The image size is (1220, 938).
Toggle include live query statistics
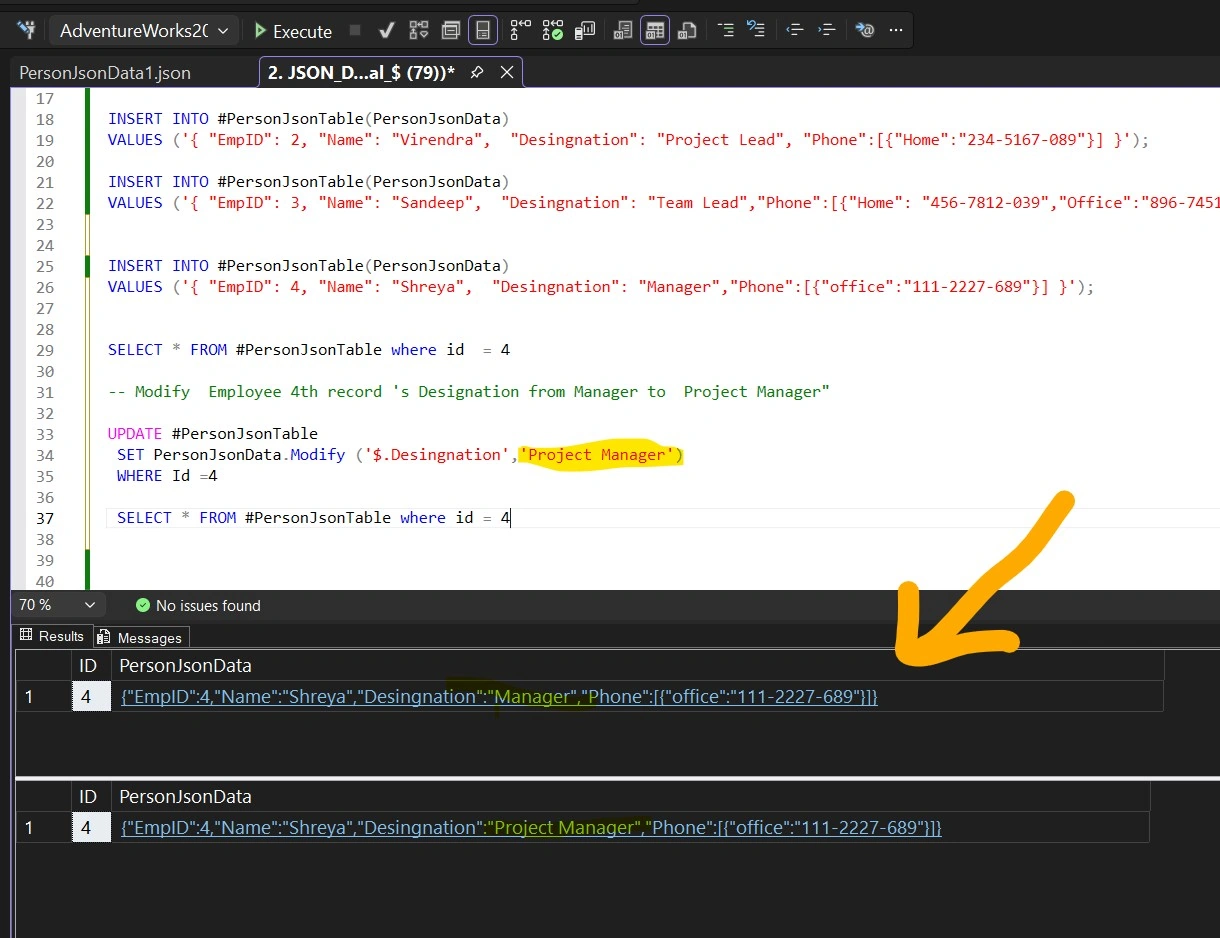(x=553, y=31)
